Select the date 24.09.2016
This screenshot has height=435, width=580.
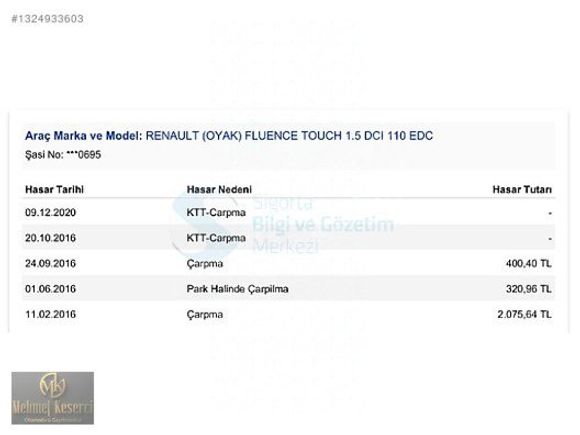click(50, 263)
